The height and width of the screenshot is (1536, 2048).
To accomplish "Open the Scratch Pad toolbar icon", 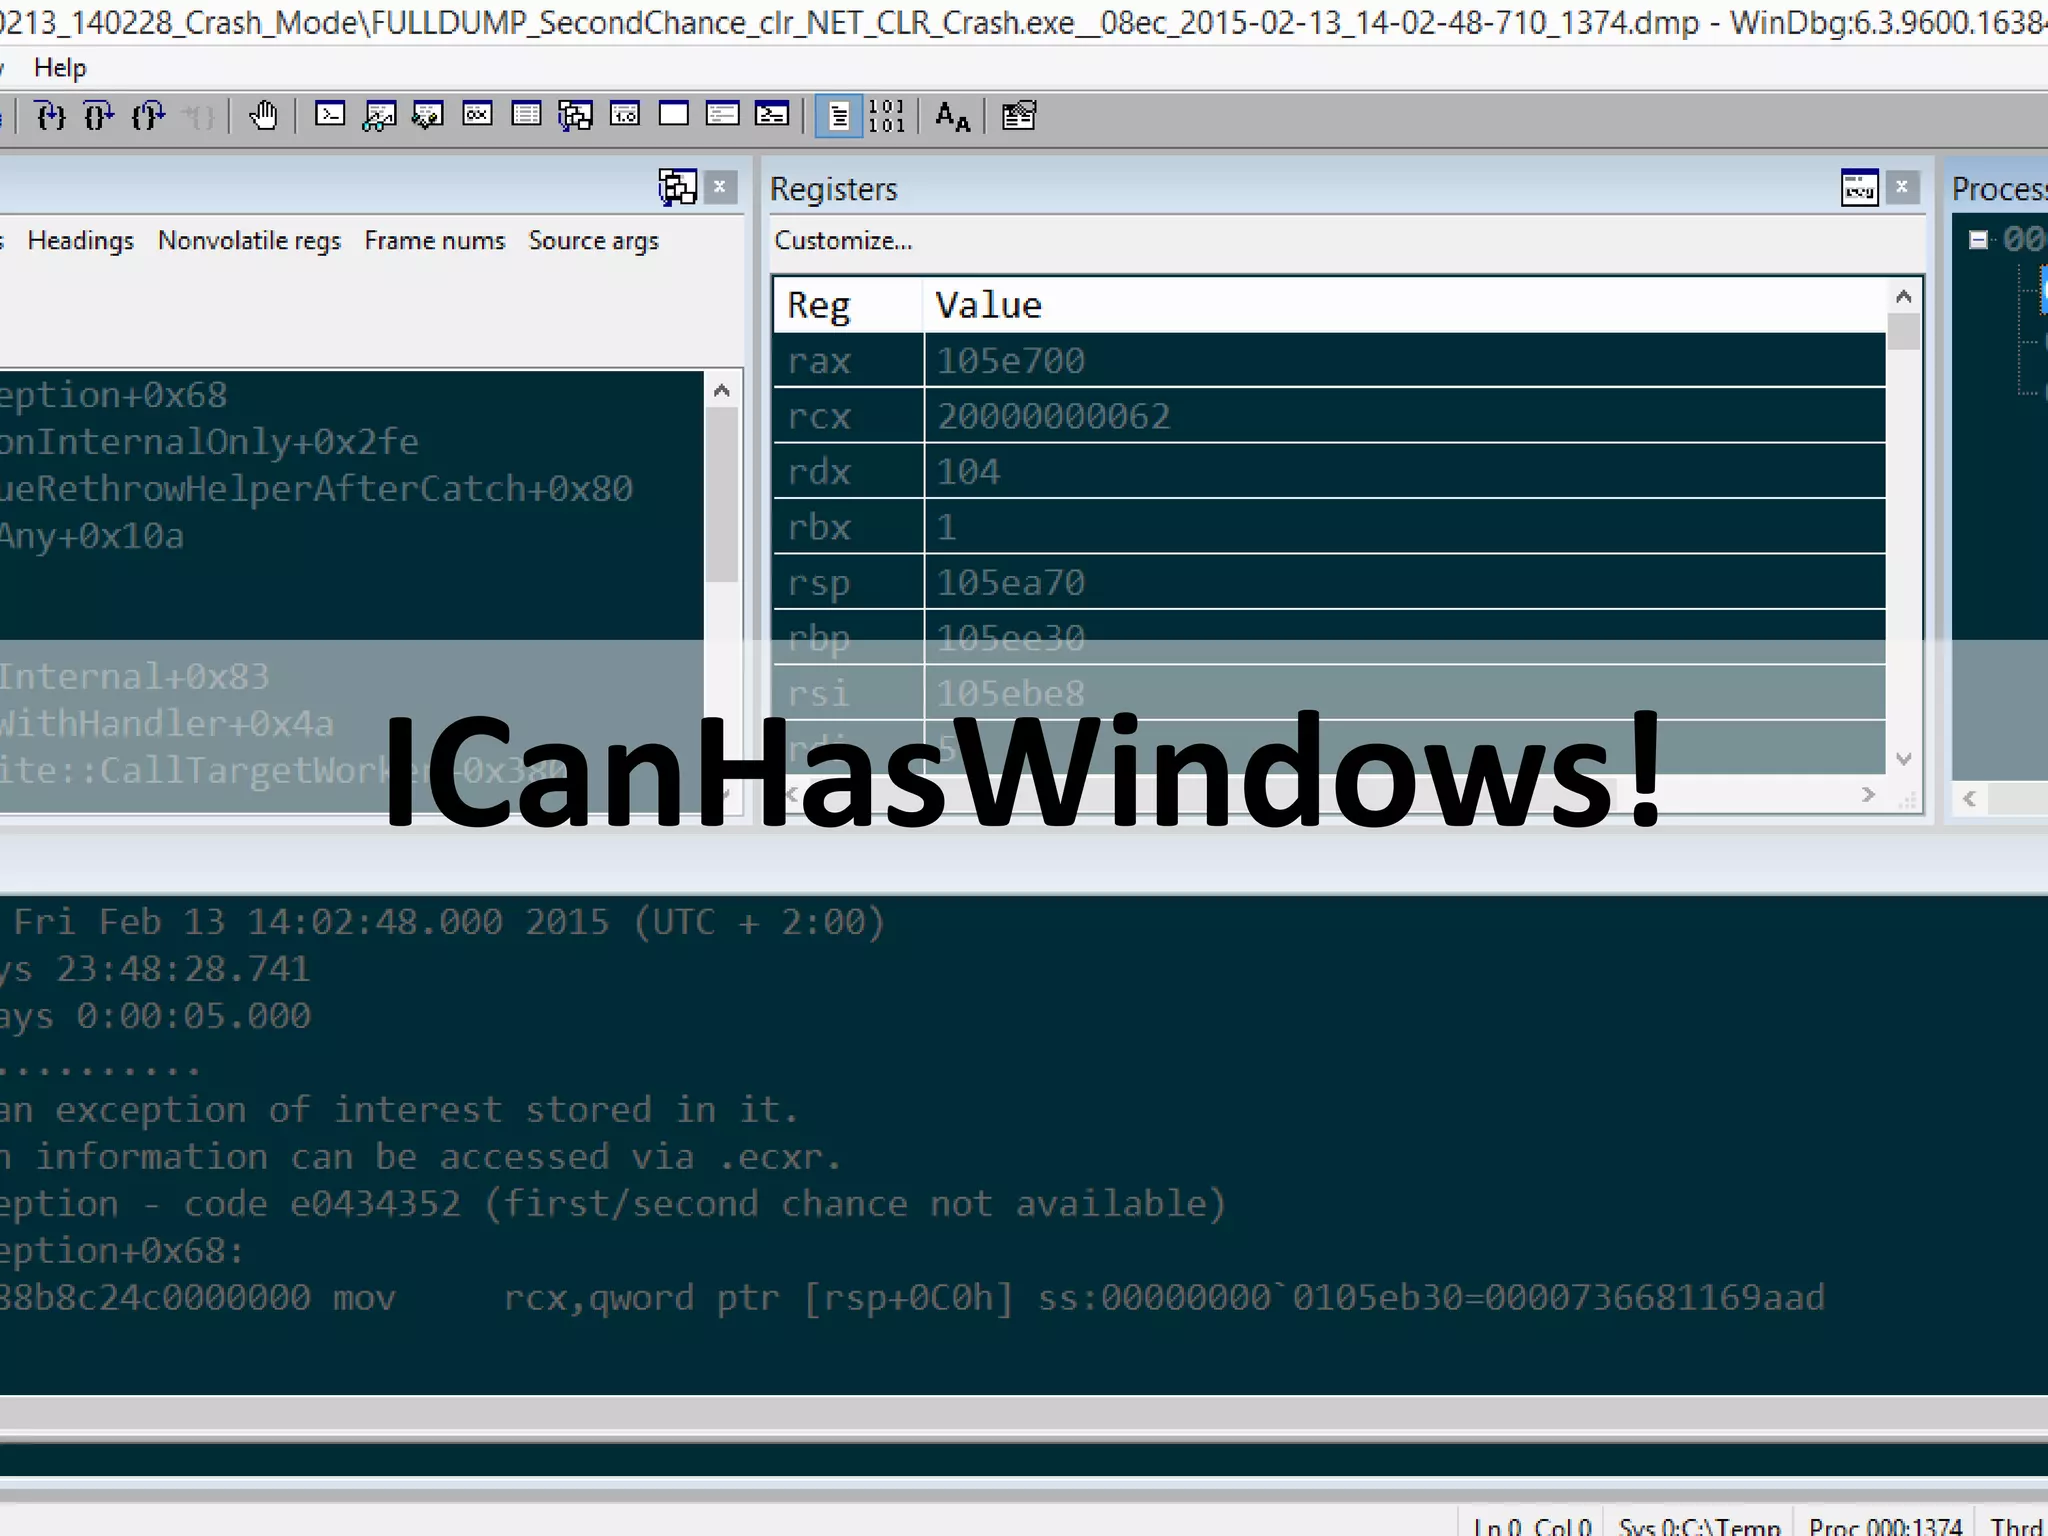I will tap(674, 115).
